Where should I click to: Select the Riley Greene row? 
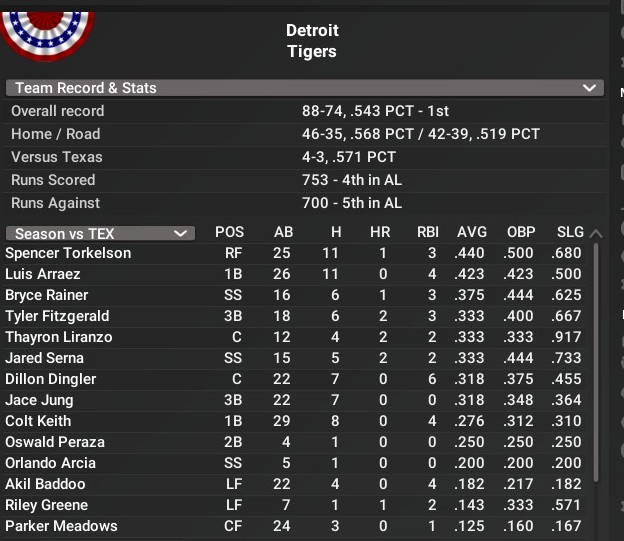[294, 505]
